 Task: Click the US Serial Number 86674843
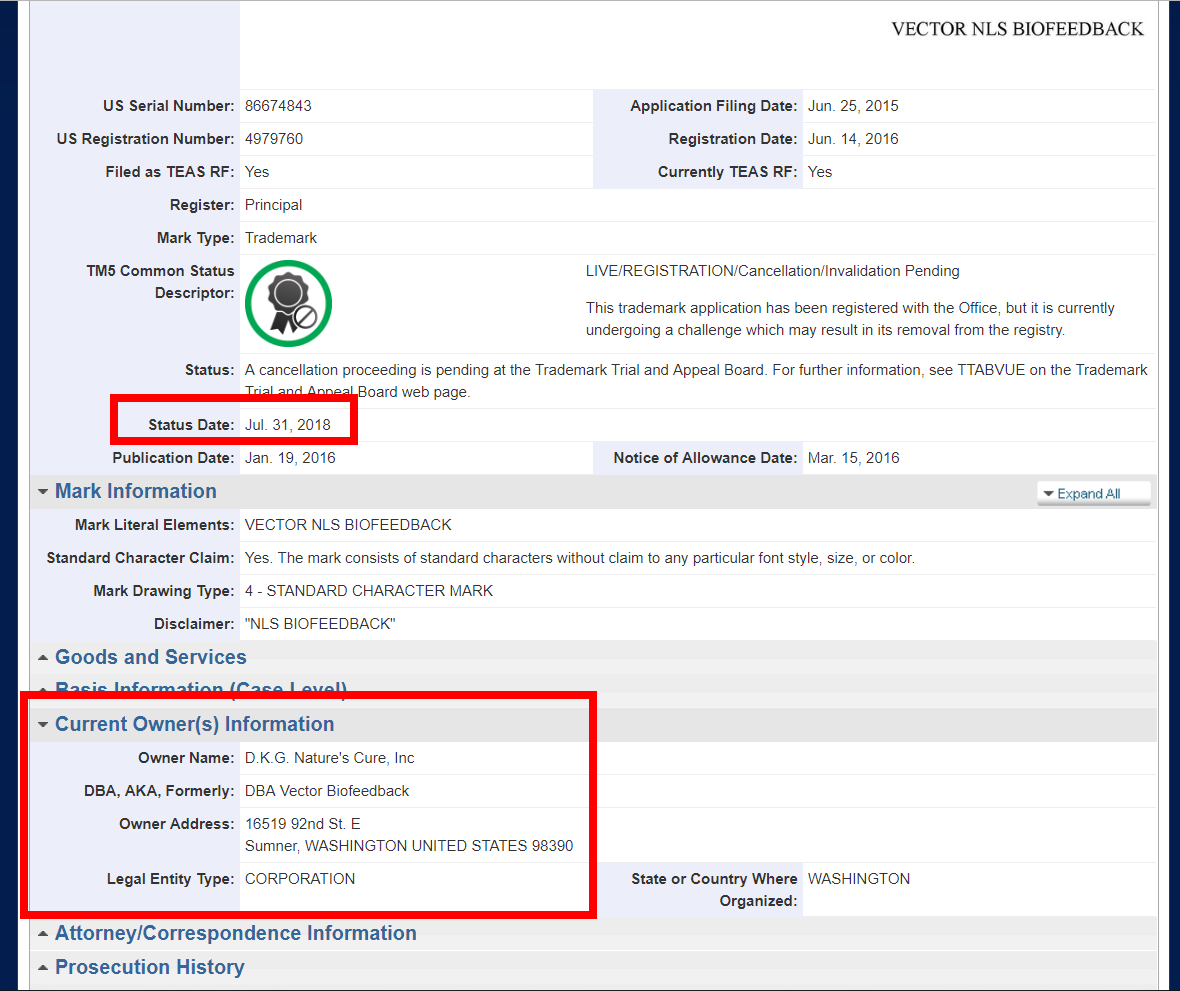tap(278, 106)
